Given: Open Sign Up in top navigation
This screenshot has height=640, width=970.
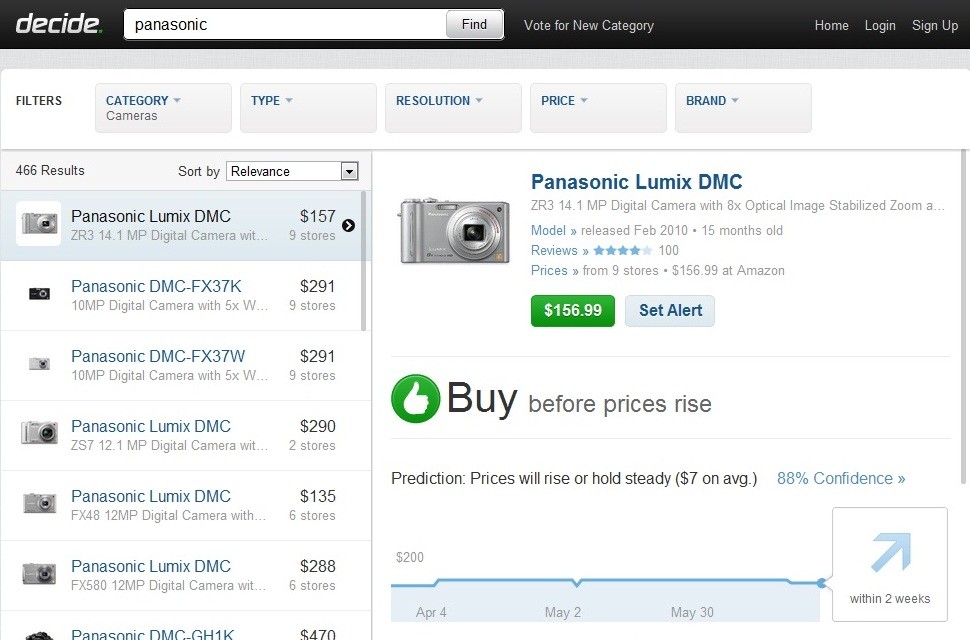Looking at the screenshot, I should click(935, 25).
